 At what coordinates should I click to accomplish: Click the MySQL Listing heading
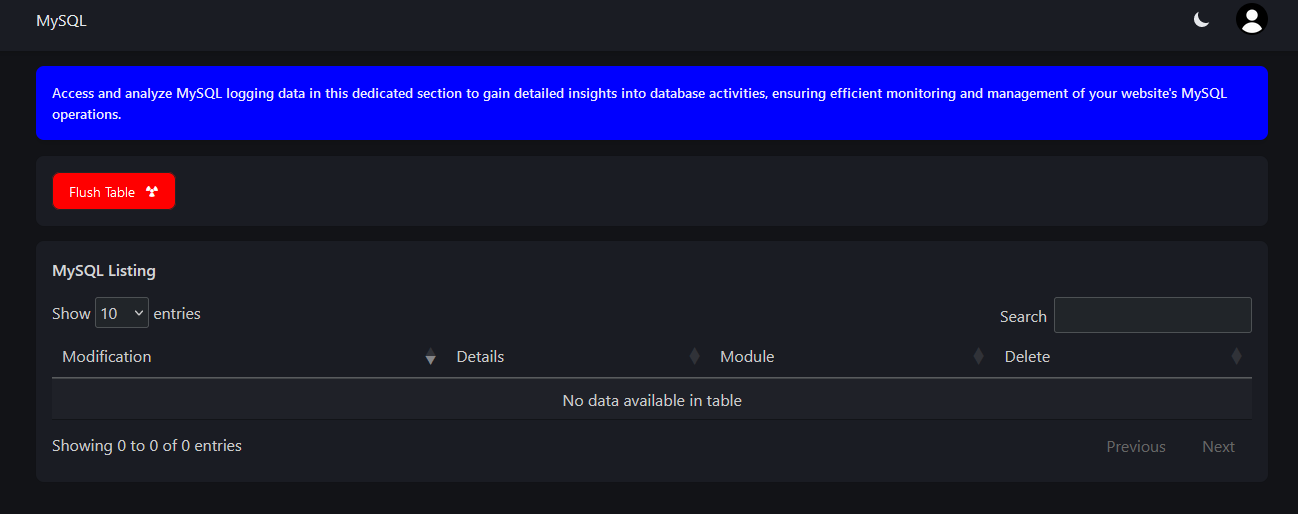tap(104, 271)
